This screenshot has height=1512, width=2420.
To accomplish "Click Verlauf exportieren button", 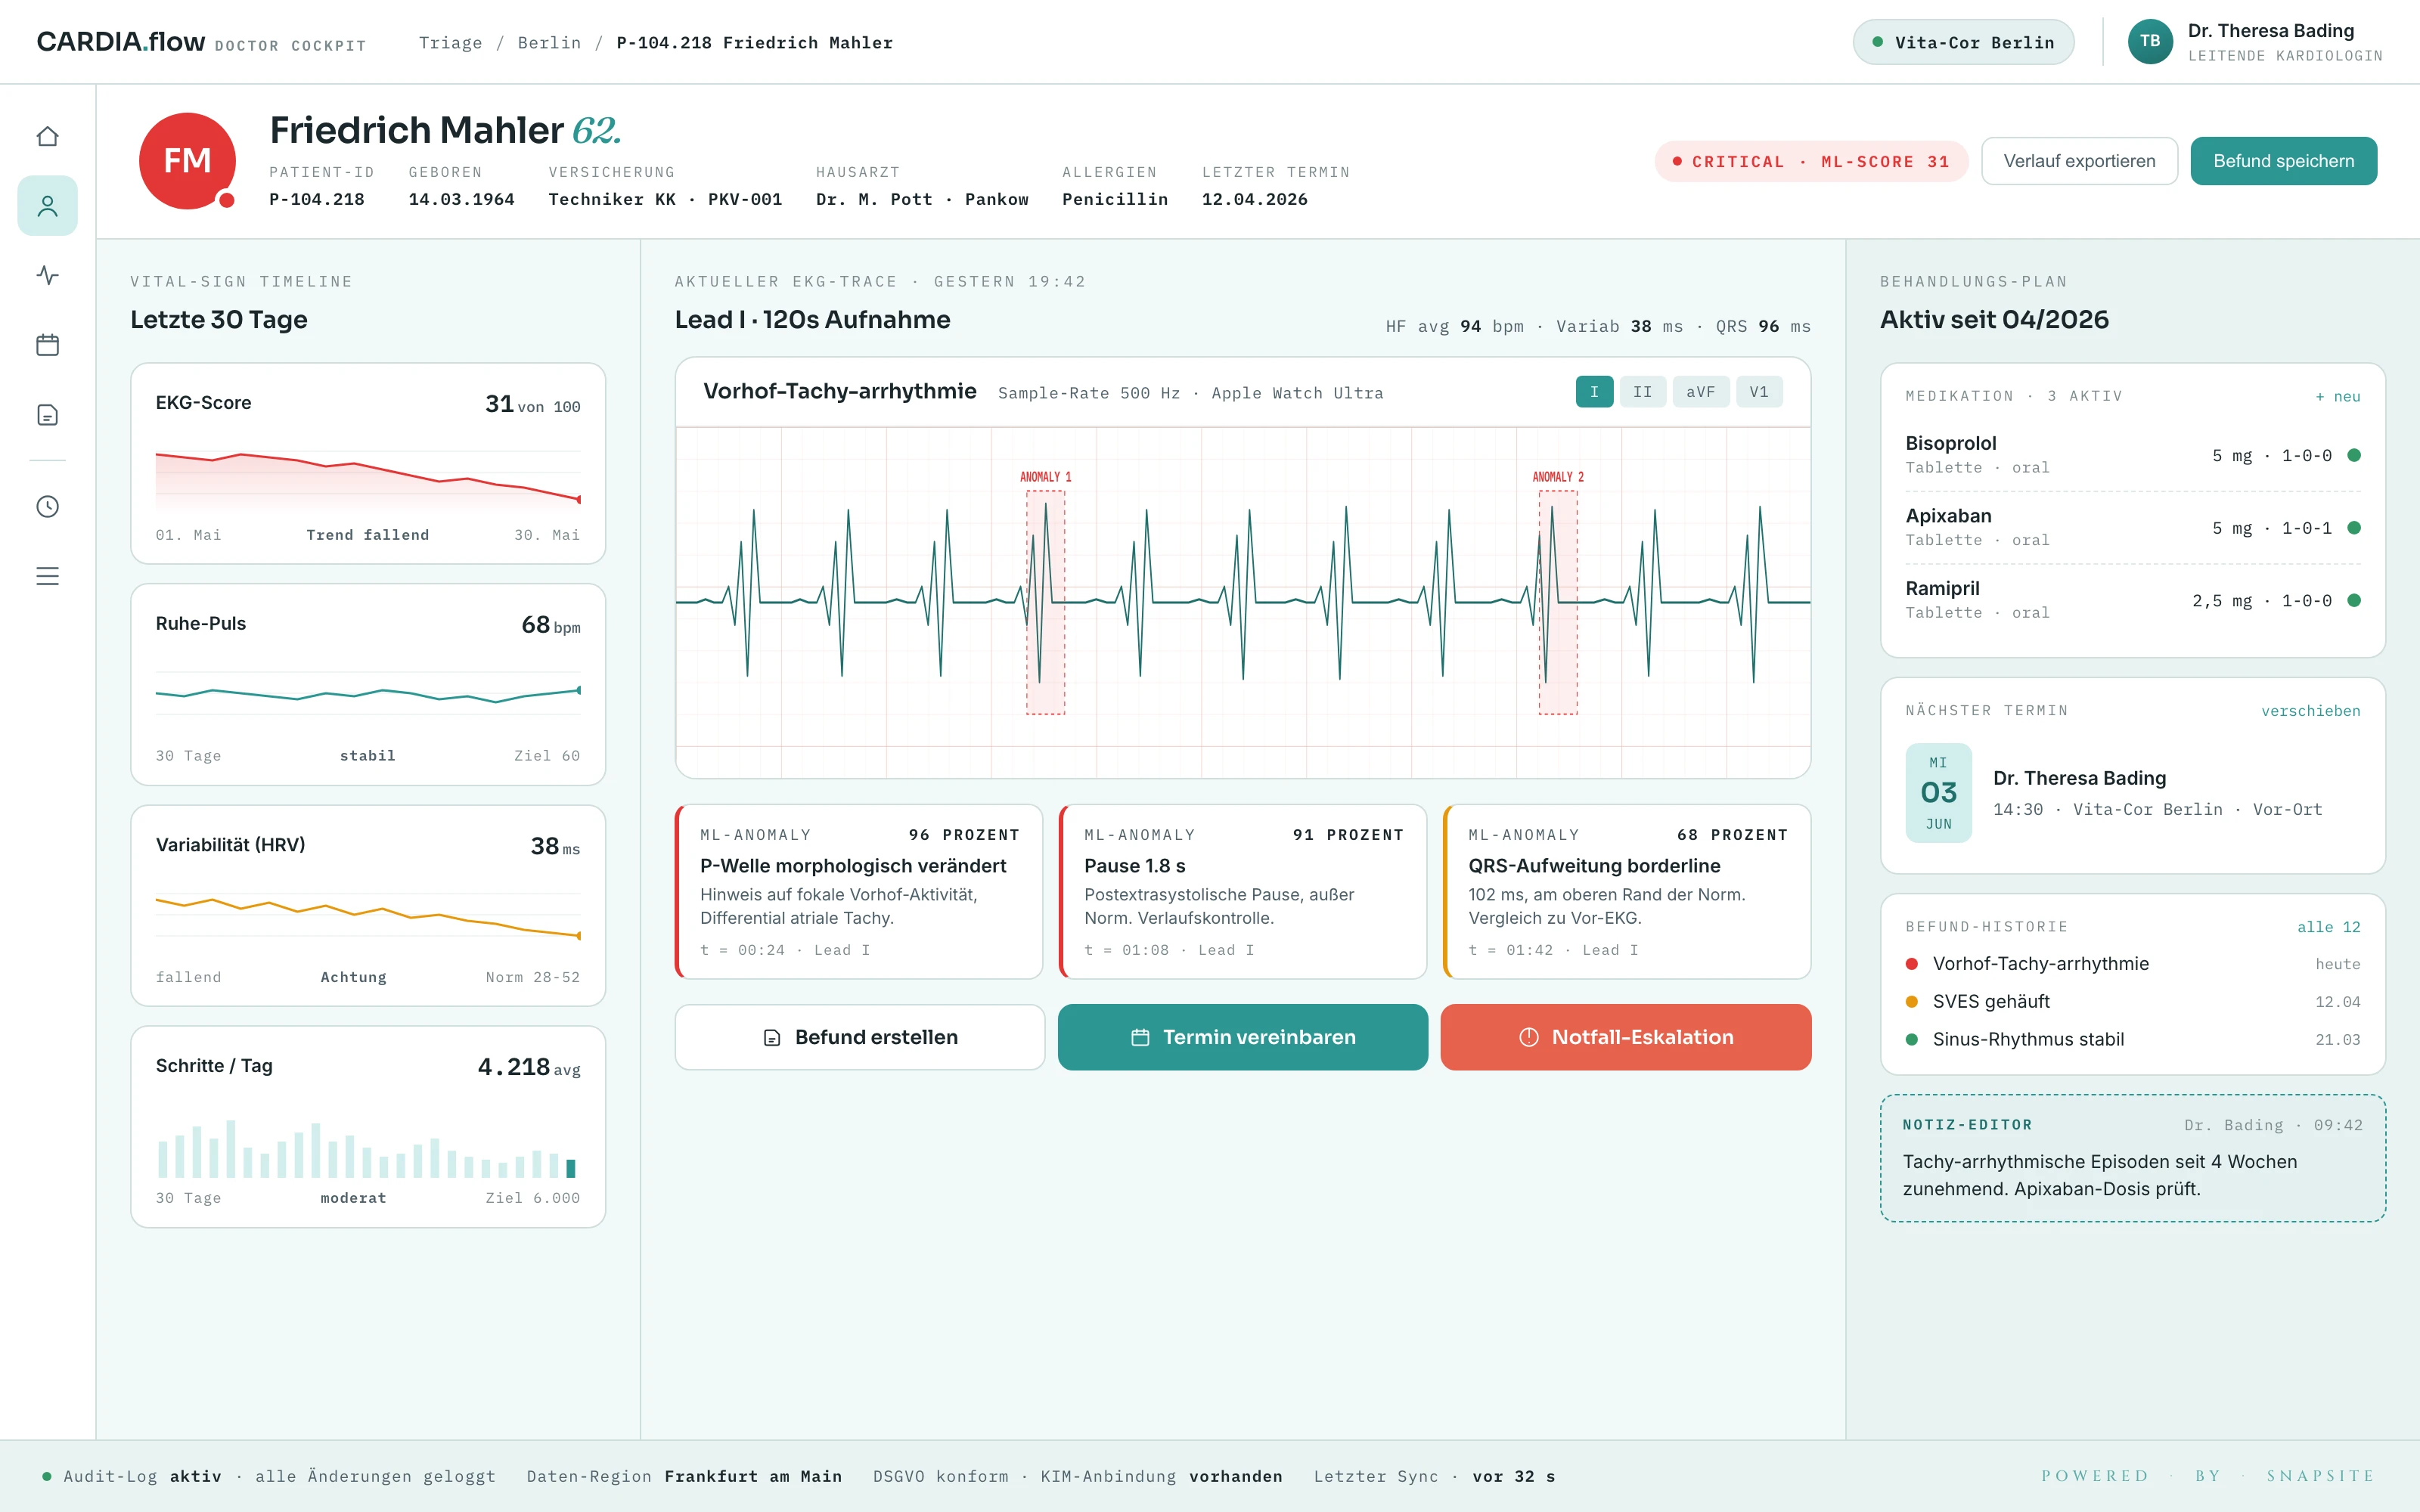I will tap(2079, 161).
